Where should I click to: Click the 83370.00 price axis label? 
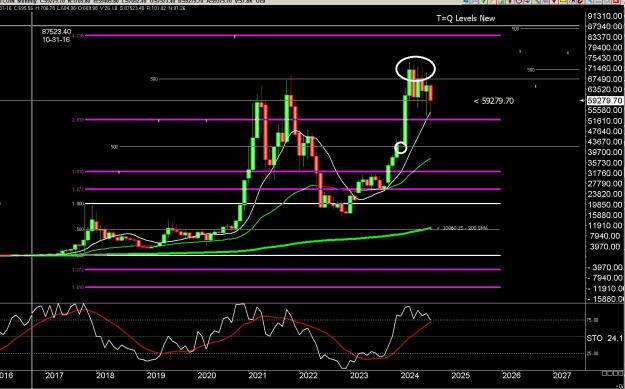605,37
